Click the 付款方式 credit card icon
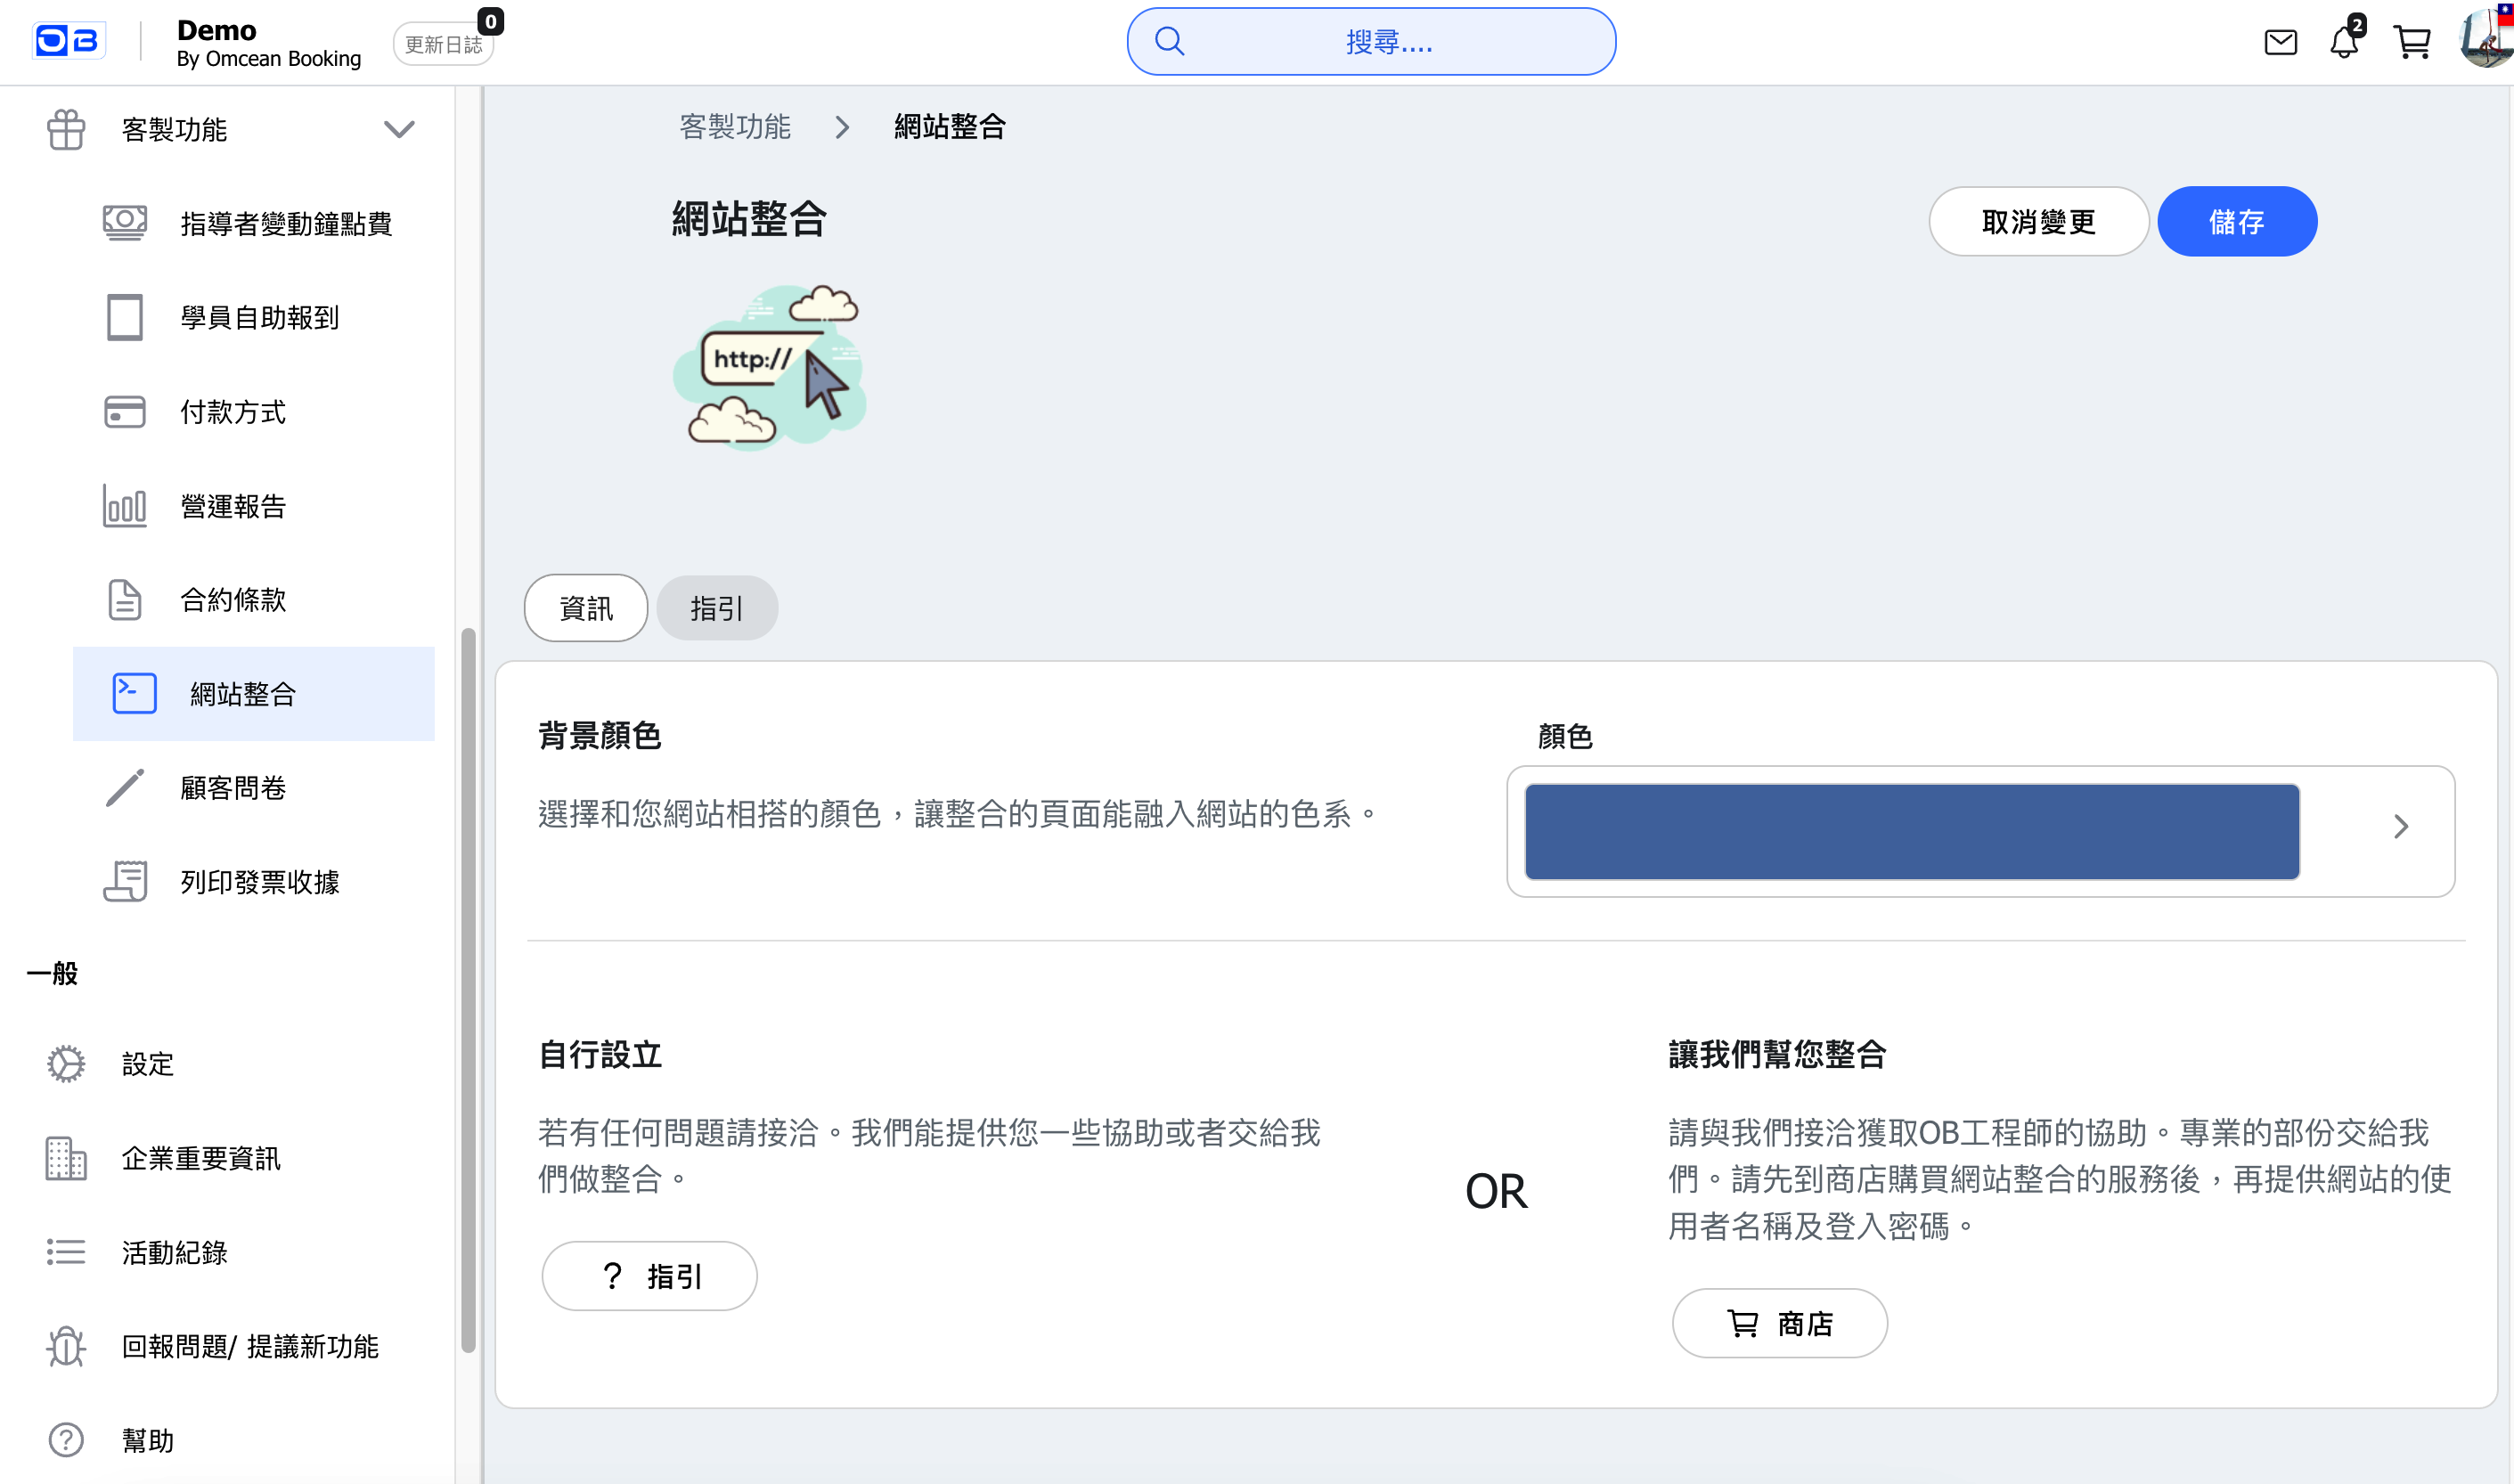The width and height of the screenshot is (2514, 1484). (x=125, y=412)
